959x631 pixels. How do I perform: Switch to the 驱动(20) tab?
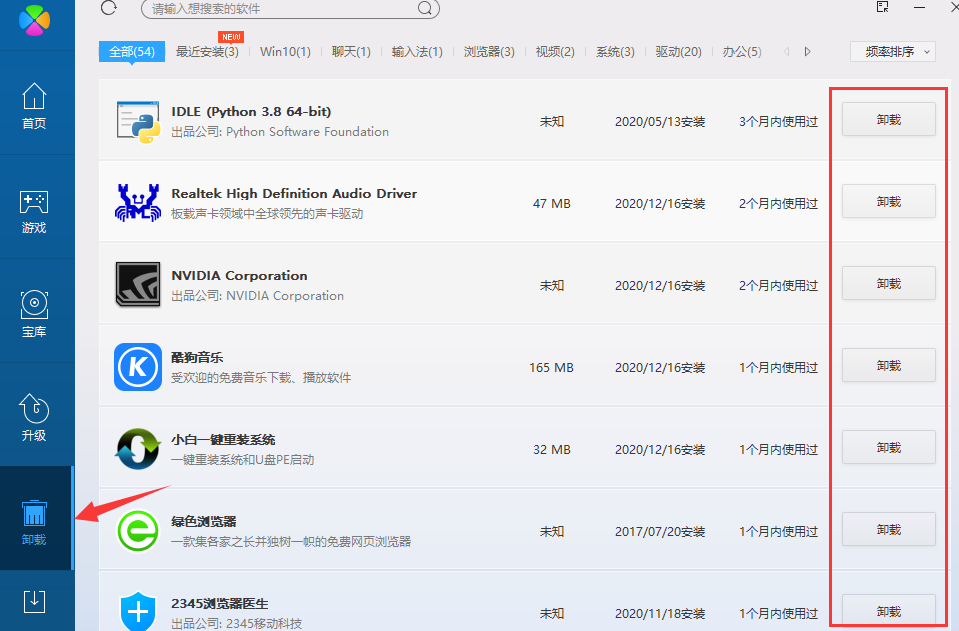(678, 52)
